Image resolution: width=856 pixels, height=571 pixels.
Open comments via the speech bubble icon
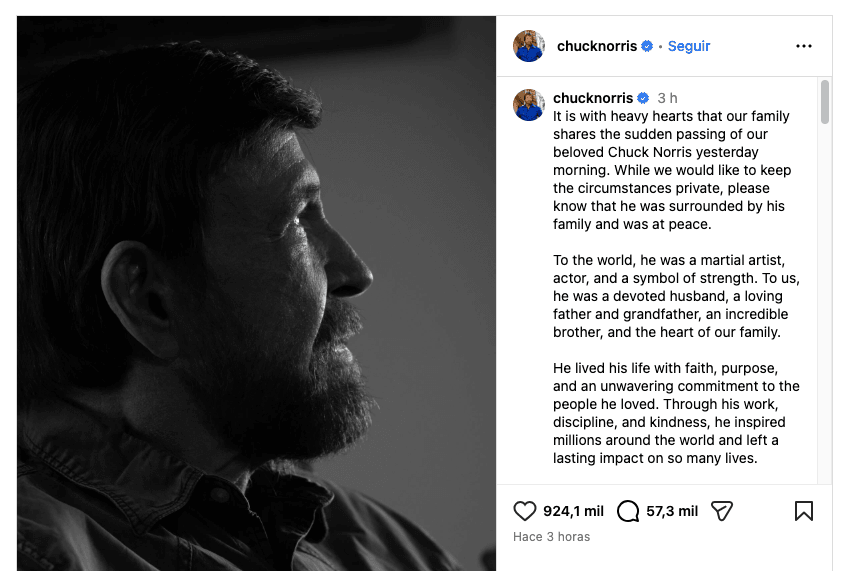click(628, 511)
